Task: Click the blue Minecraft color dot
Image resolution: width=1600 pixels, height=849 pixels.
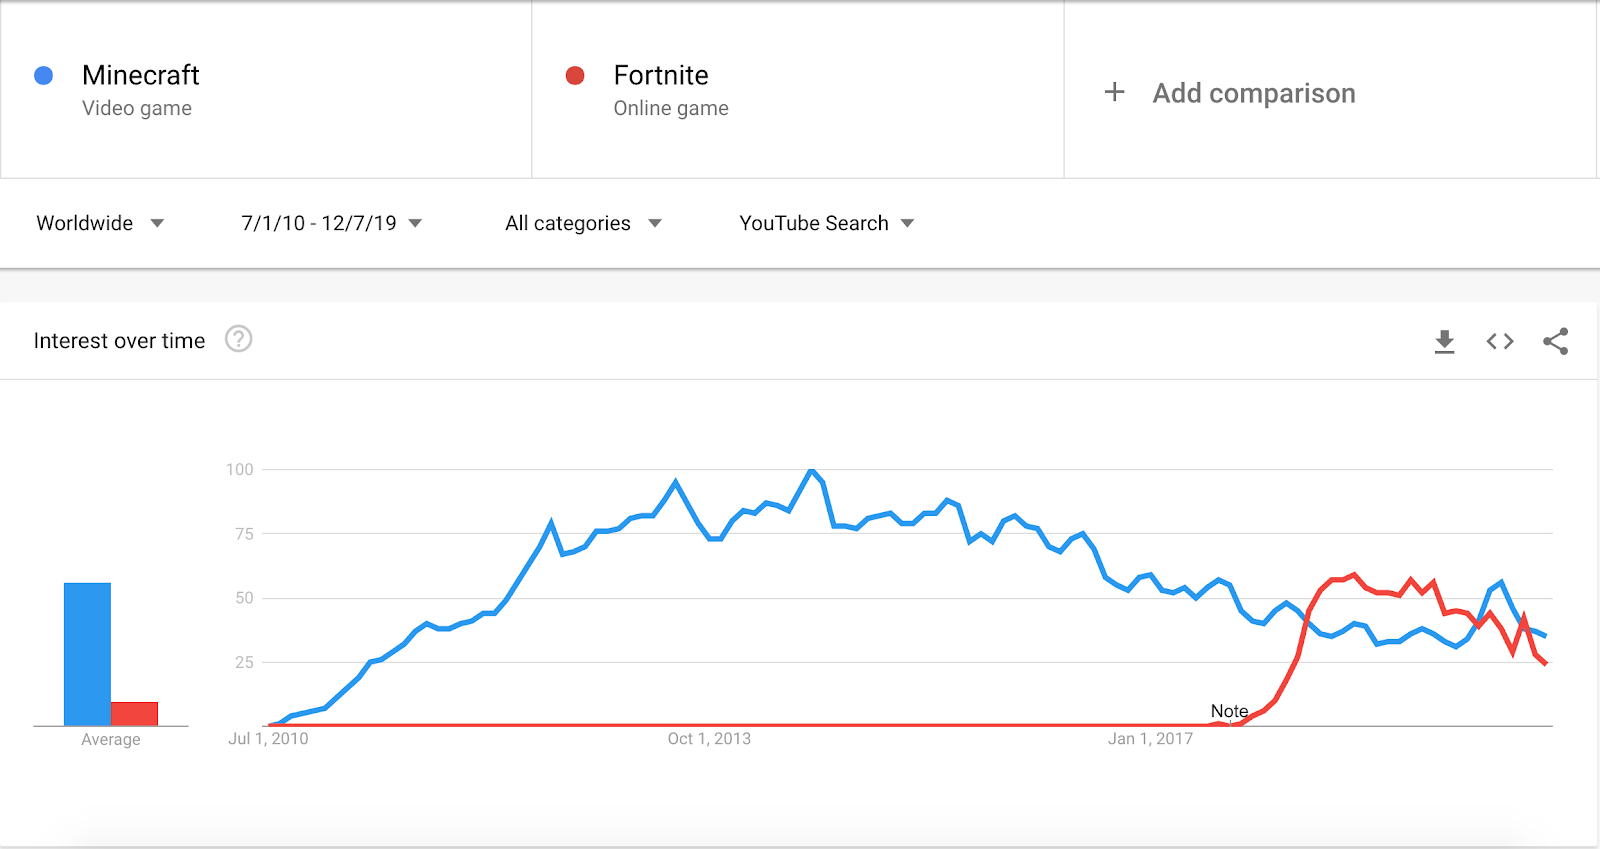Action: pyautogui.click(x=44, y=76)
